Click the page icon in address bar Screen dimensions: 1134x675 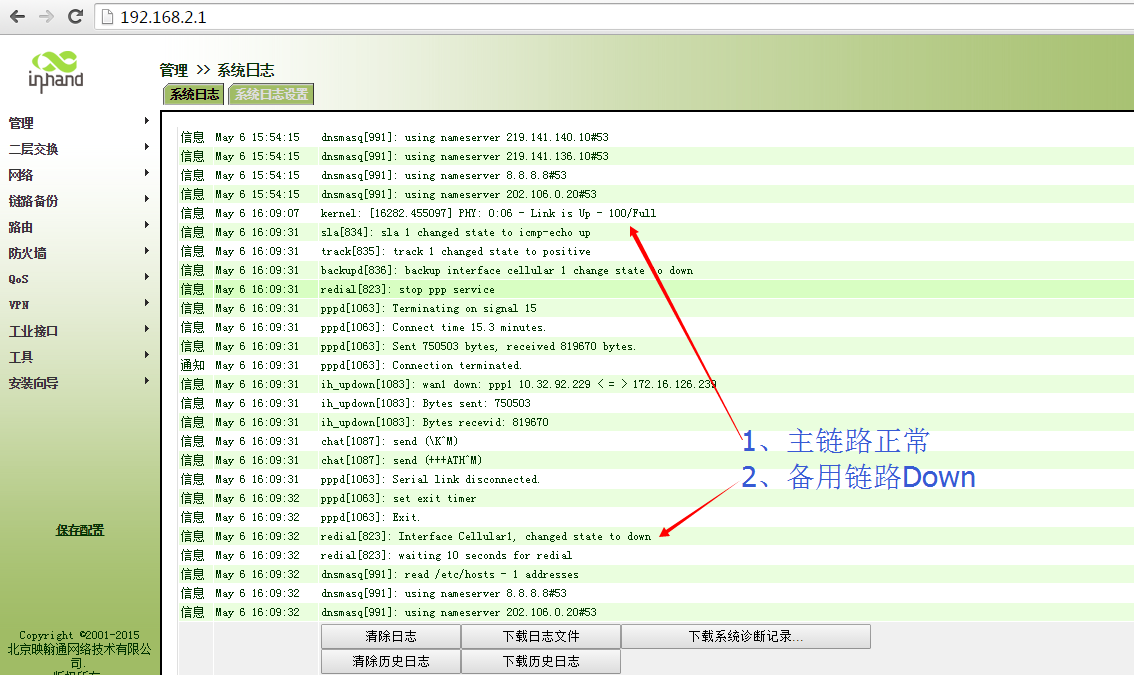108,18
